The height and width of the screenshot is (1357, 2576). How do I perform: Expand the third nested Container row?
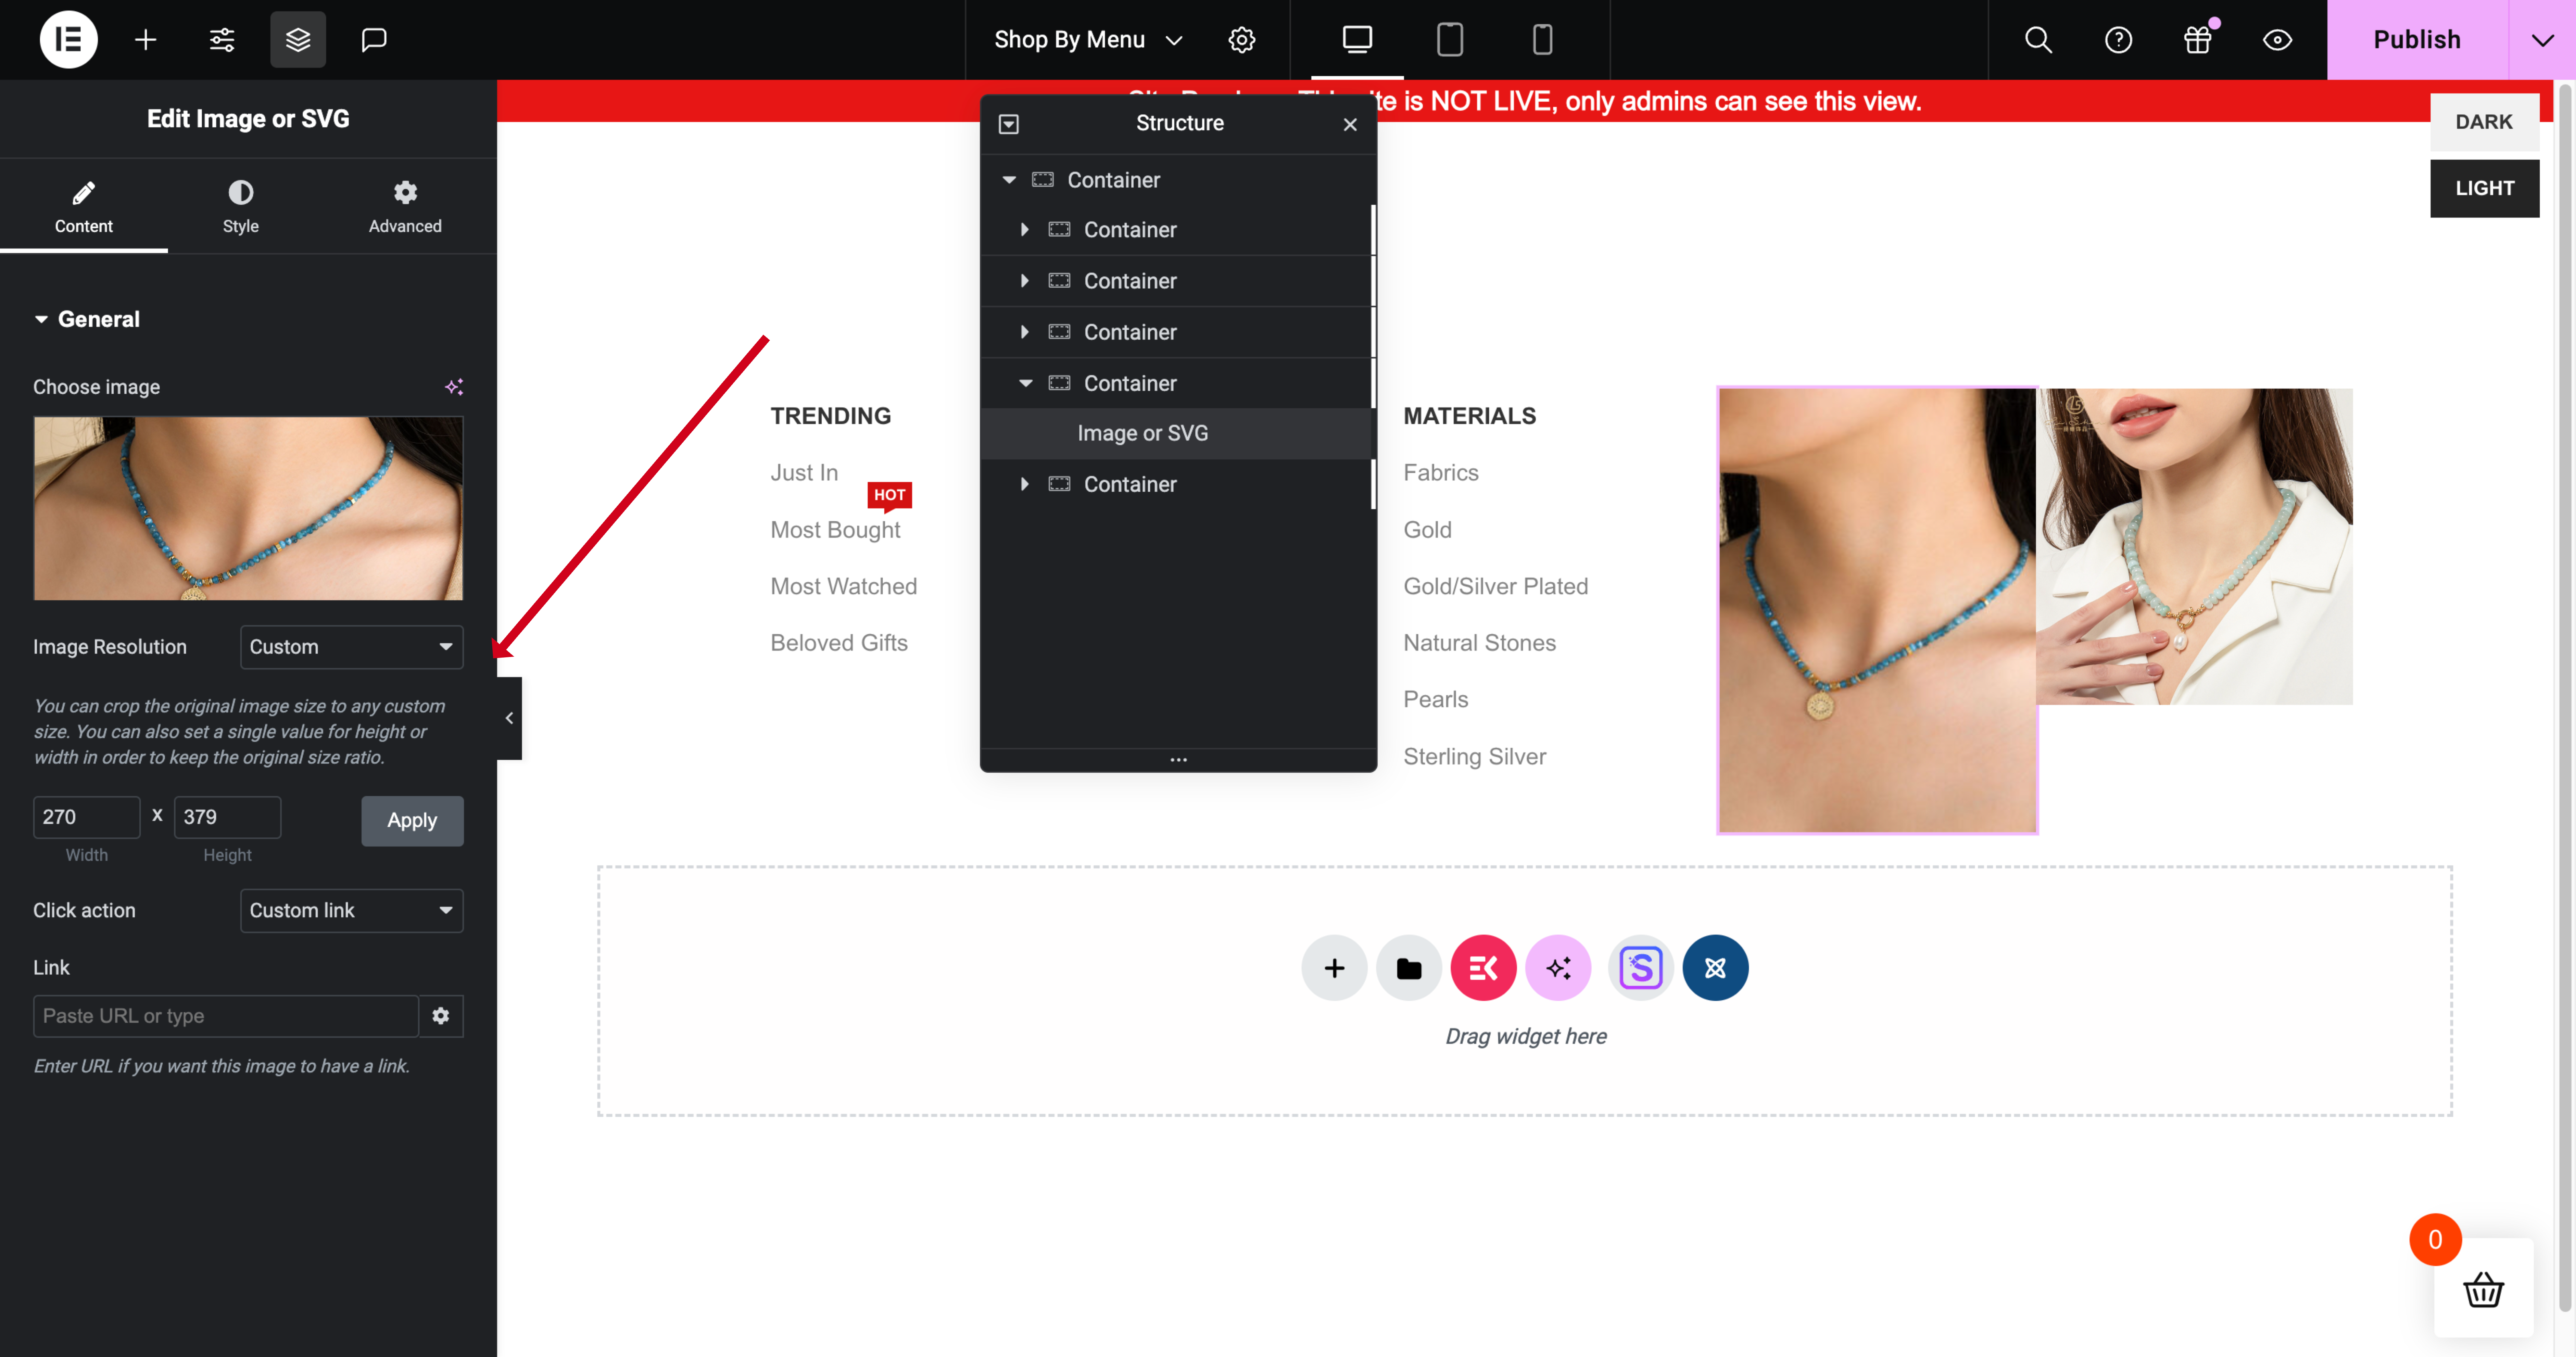click(x=1025, y=332)
